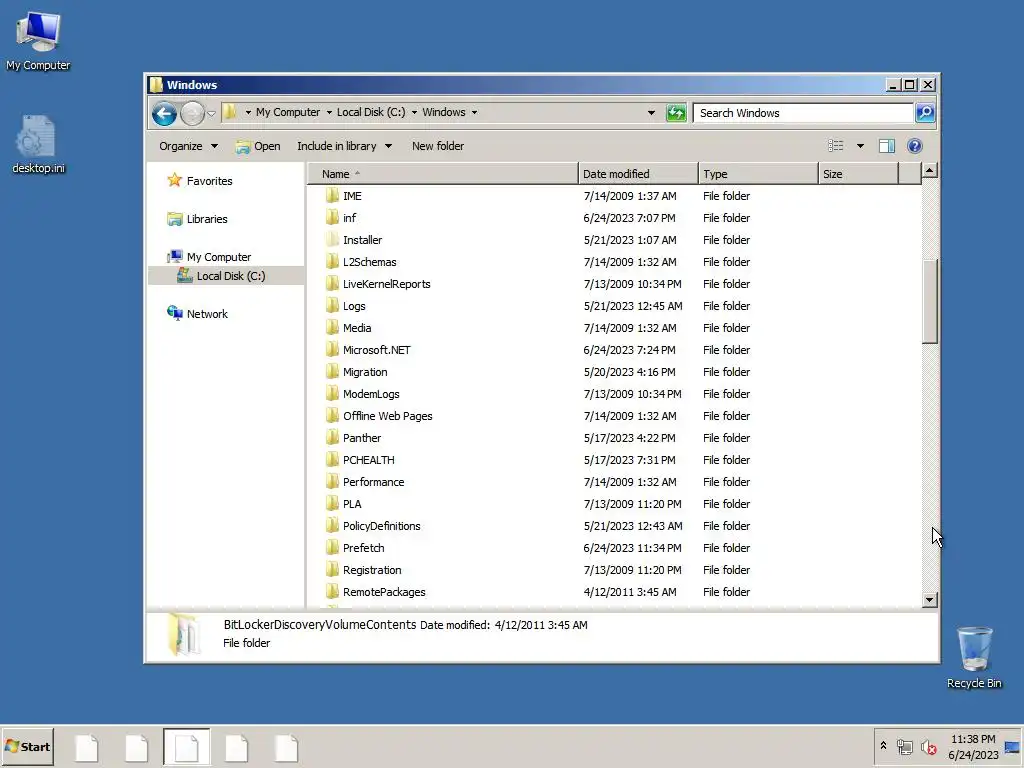Click the PCHEALTH folder name
The width and height of the screenshot is (1024, 768).
pyautogui.click(x=368, y=460)
